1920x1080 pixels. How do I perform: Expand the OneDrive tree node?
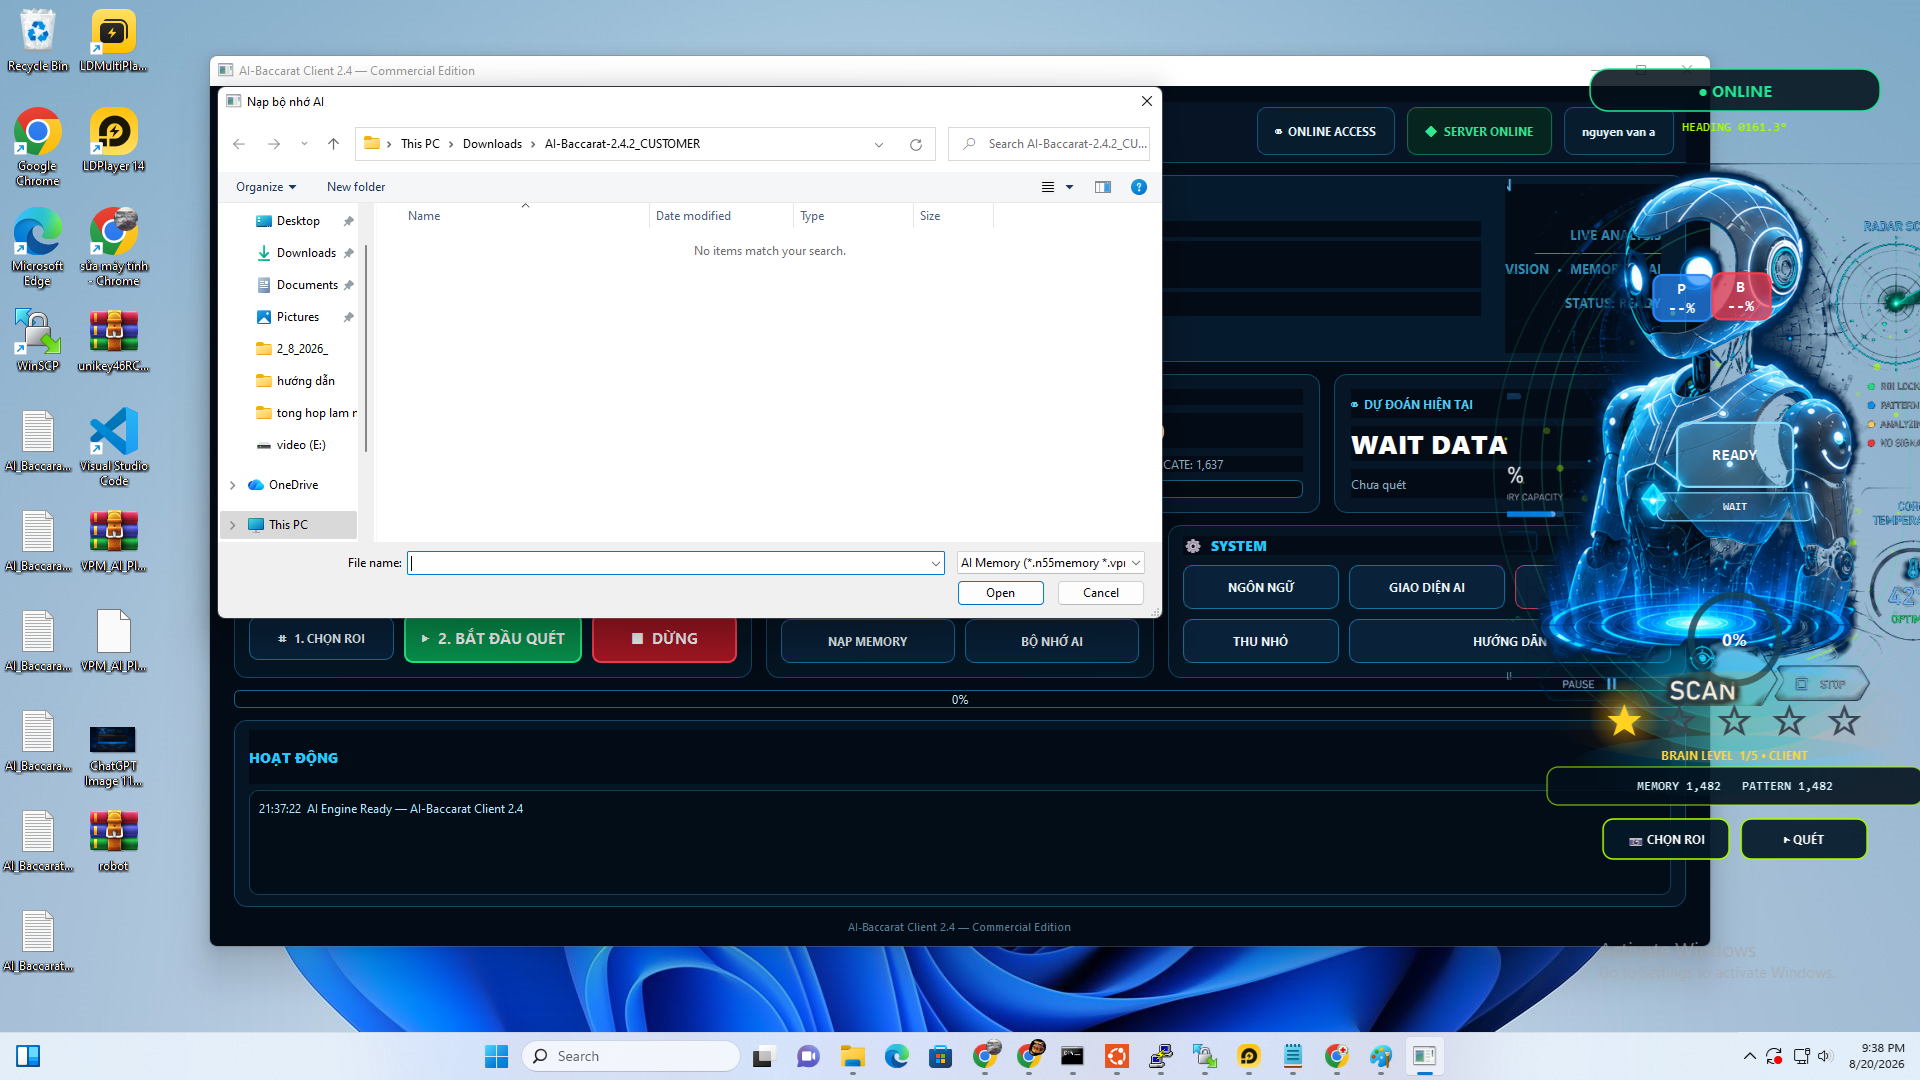233,485
